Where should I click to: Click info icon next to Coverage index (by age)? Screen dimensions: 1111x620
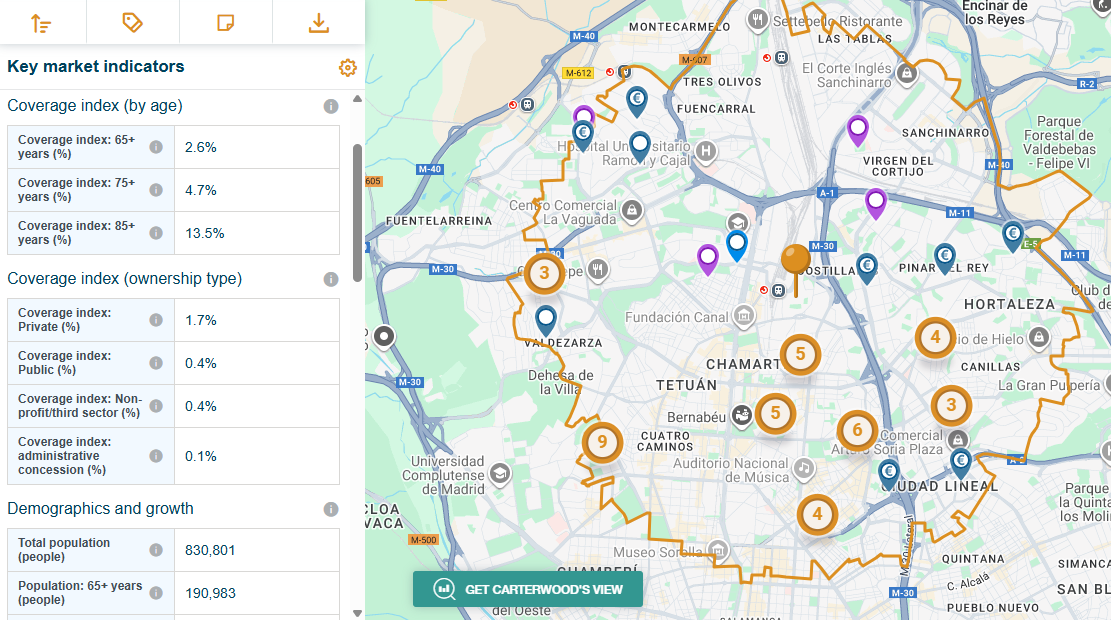point(331,105)
